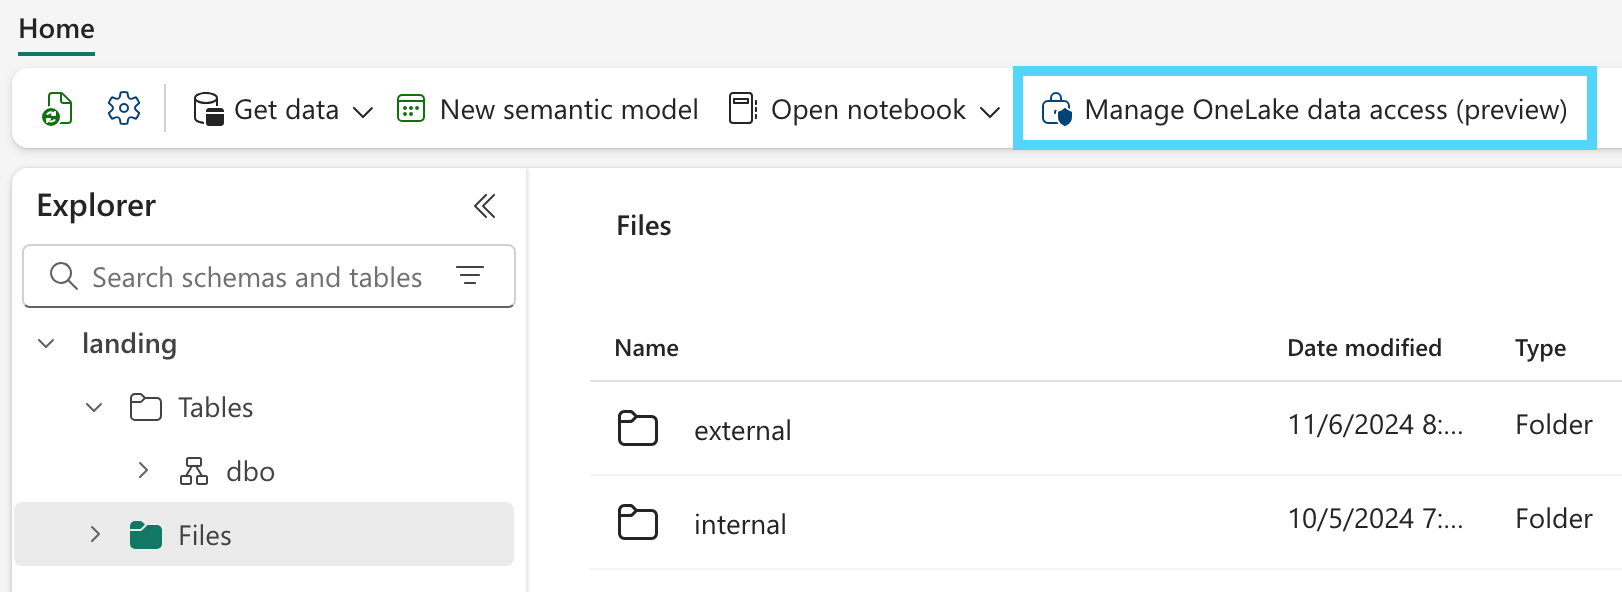Screen dimensions: 1622x592
Task: Click the refresh lakehouse icon
Action: (x=57, y=109)
